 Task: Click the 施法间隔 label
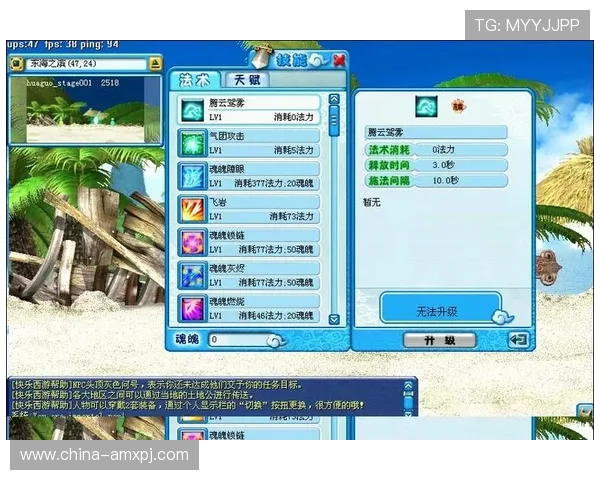pyautogui.click(x=389, y=181)
